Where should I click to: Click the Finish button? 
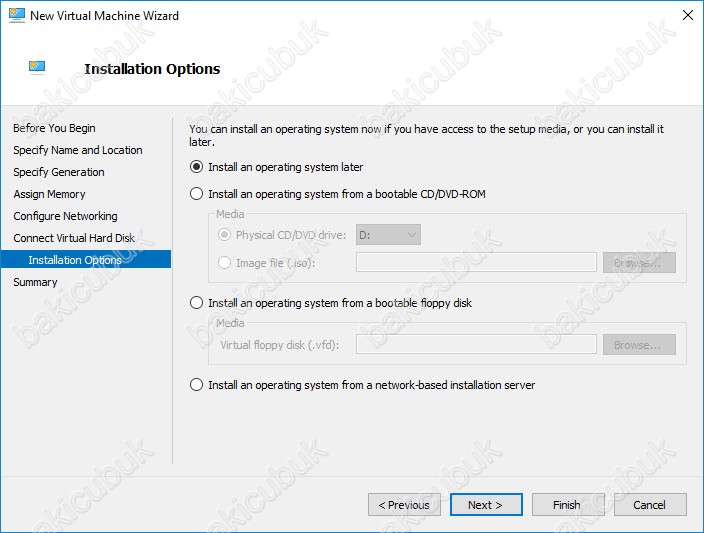(568, 505)
